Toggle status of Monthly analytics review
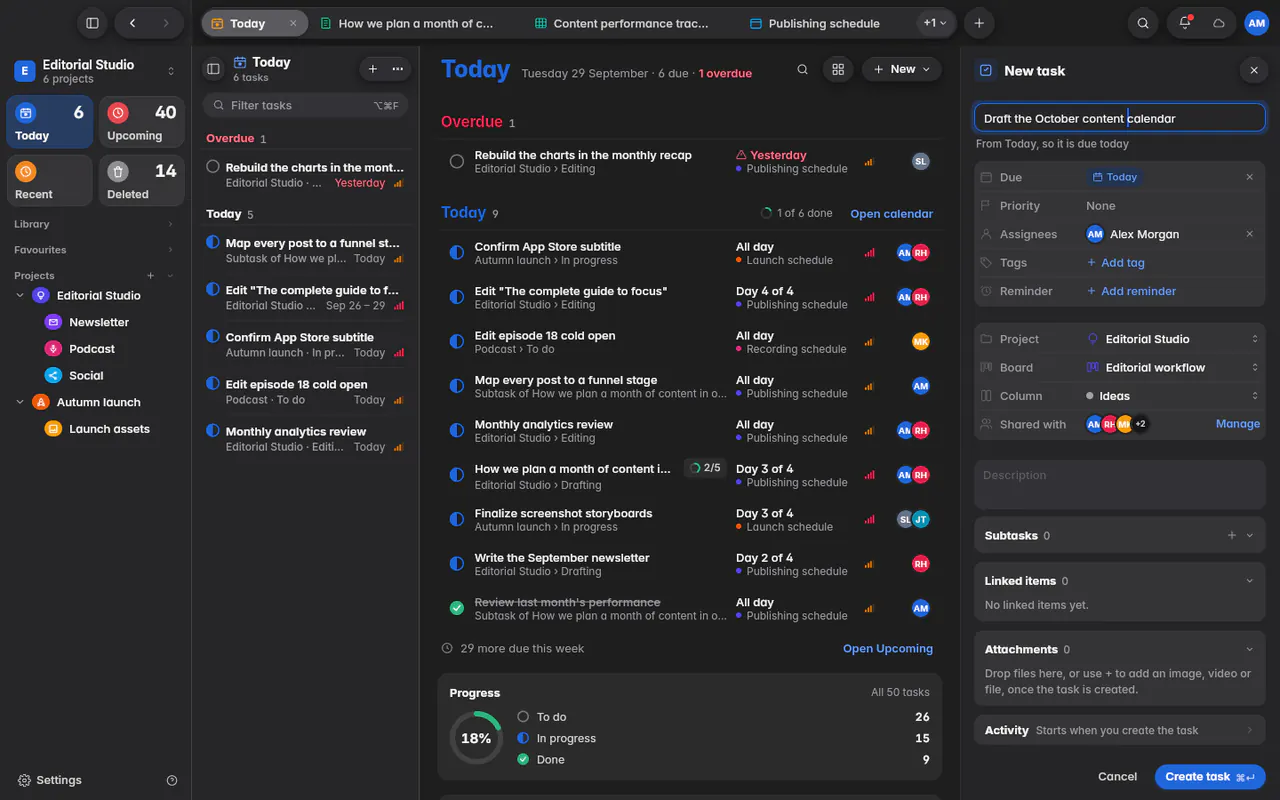This screenshot has width=1280, height=800. click(457, 431)
